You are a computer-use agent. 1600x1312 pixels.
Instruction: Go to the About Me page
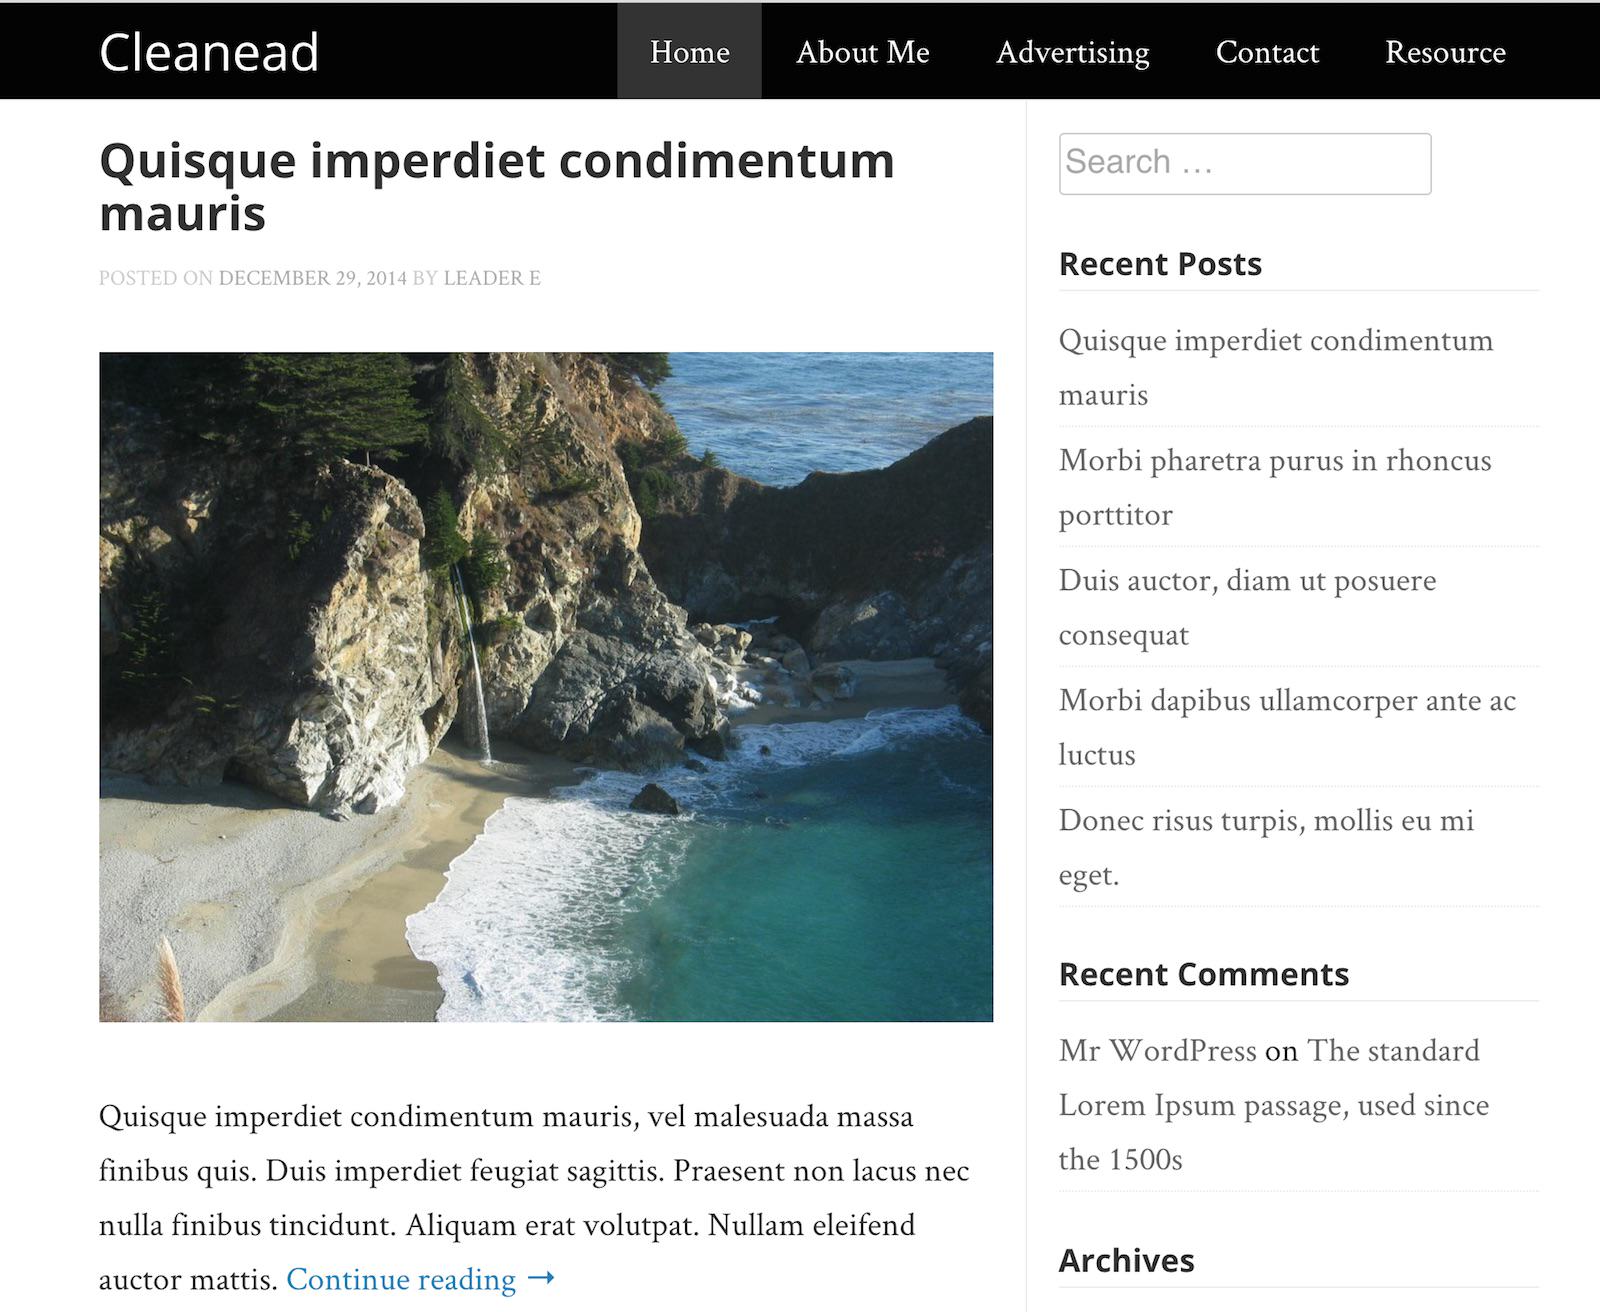(x=862, y=52)
